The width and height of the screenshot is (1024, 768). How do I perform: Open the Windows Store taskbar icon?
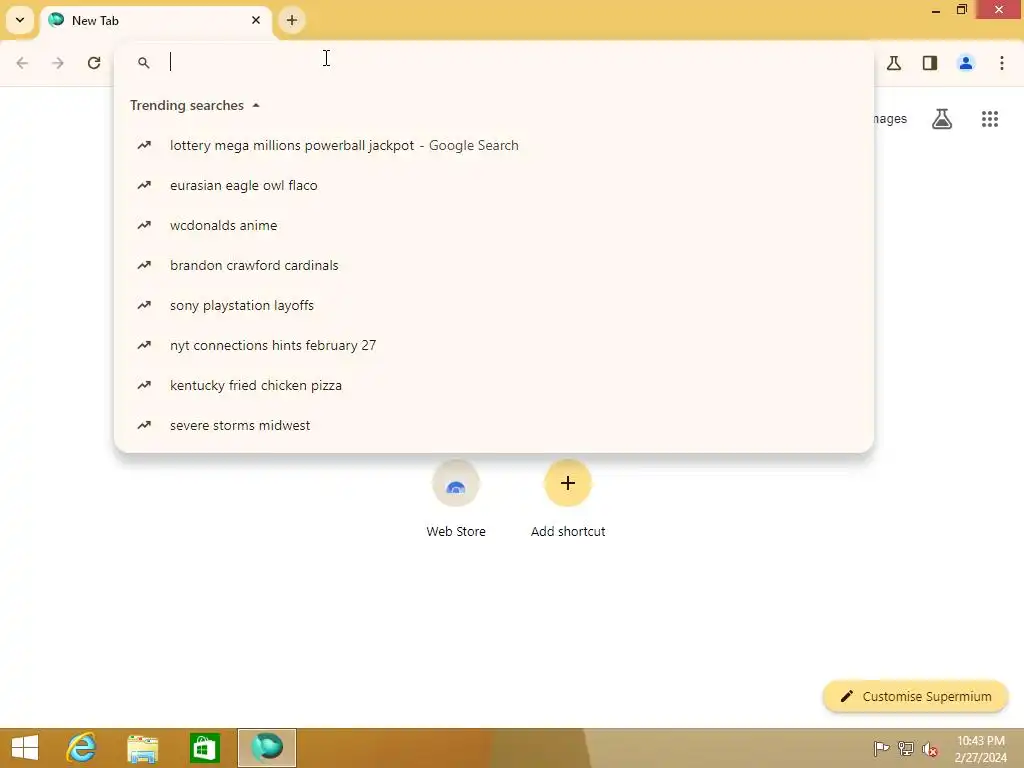pyautogui.click(x=204, y=748)
